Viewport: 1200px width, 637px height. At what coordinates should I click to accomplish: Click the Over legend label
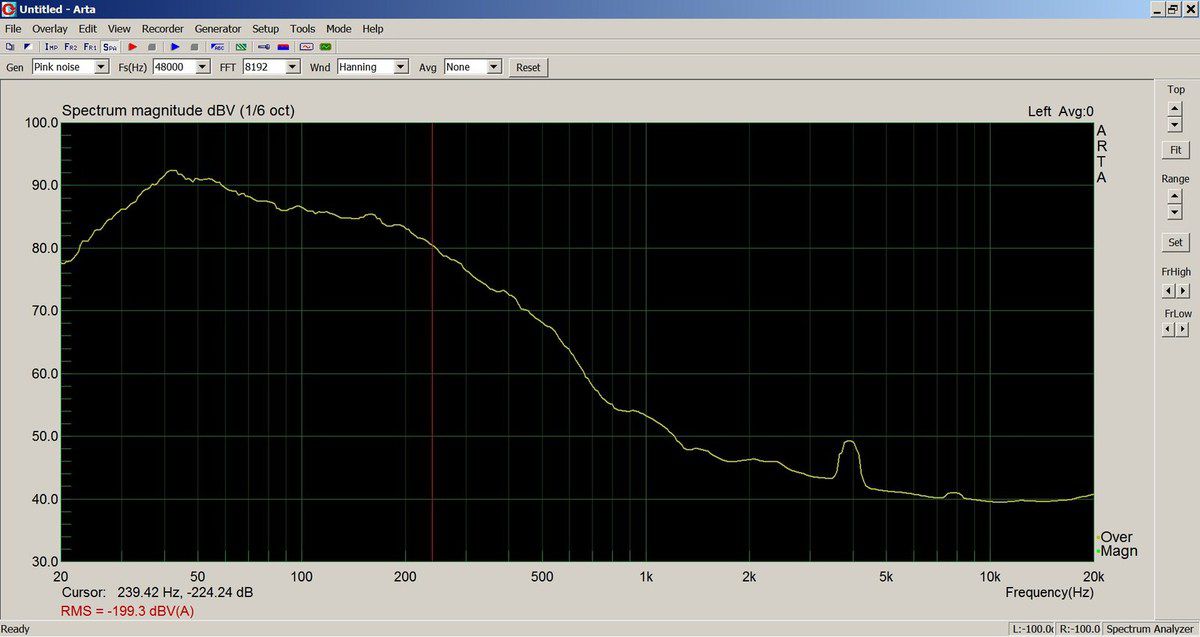[1116, 537]
